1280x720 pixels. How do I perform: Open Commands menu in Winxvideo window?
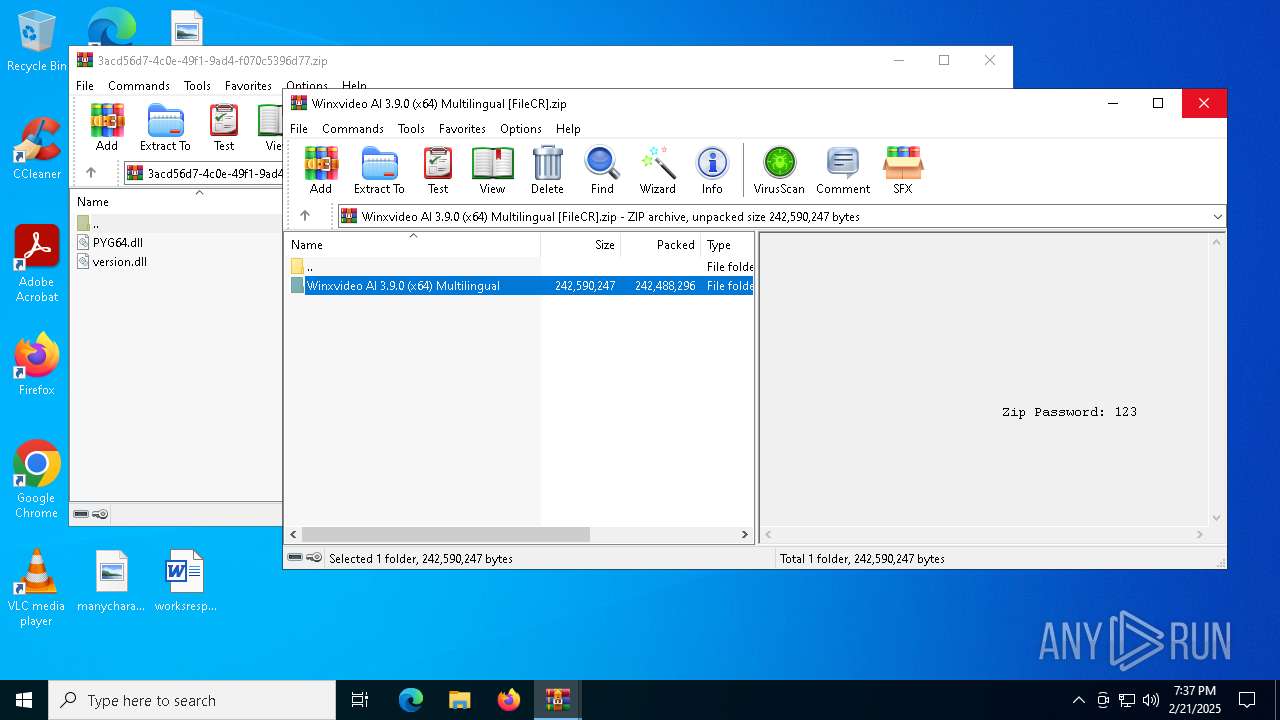tap(353, 129)
